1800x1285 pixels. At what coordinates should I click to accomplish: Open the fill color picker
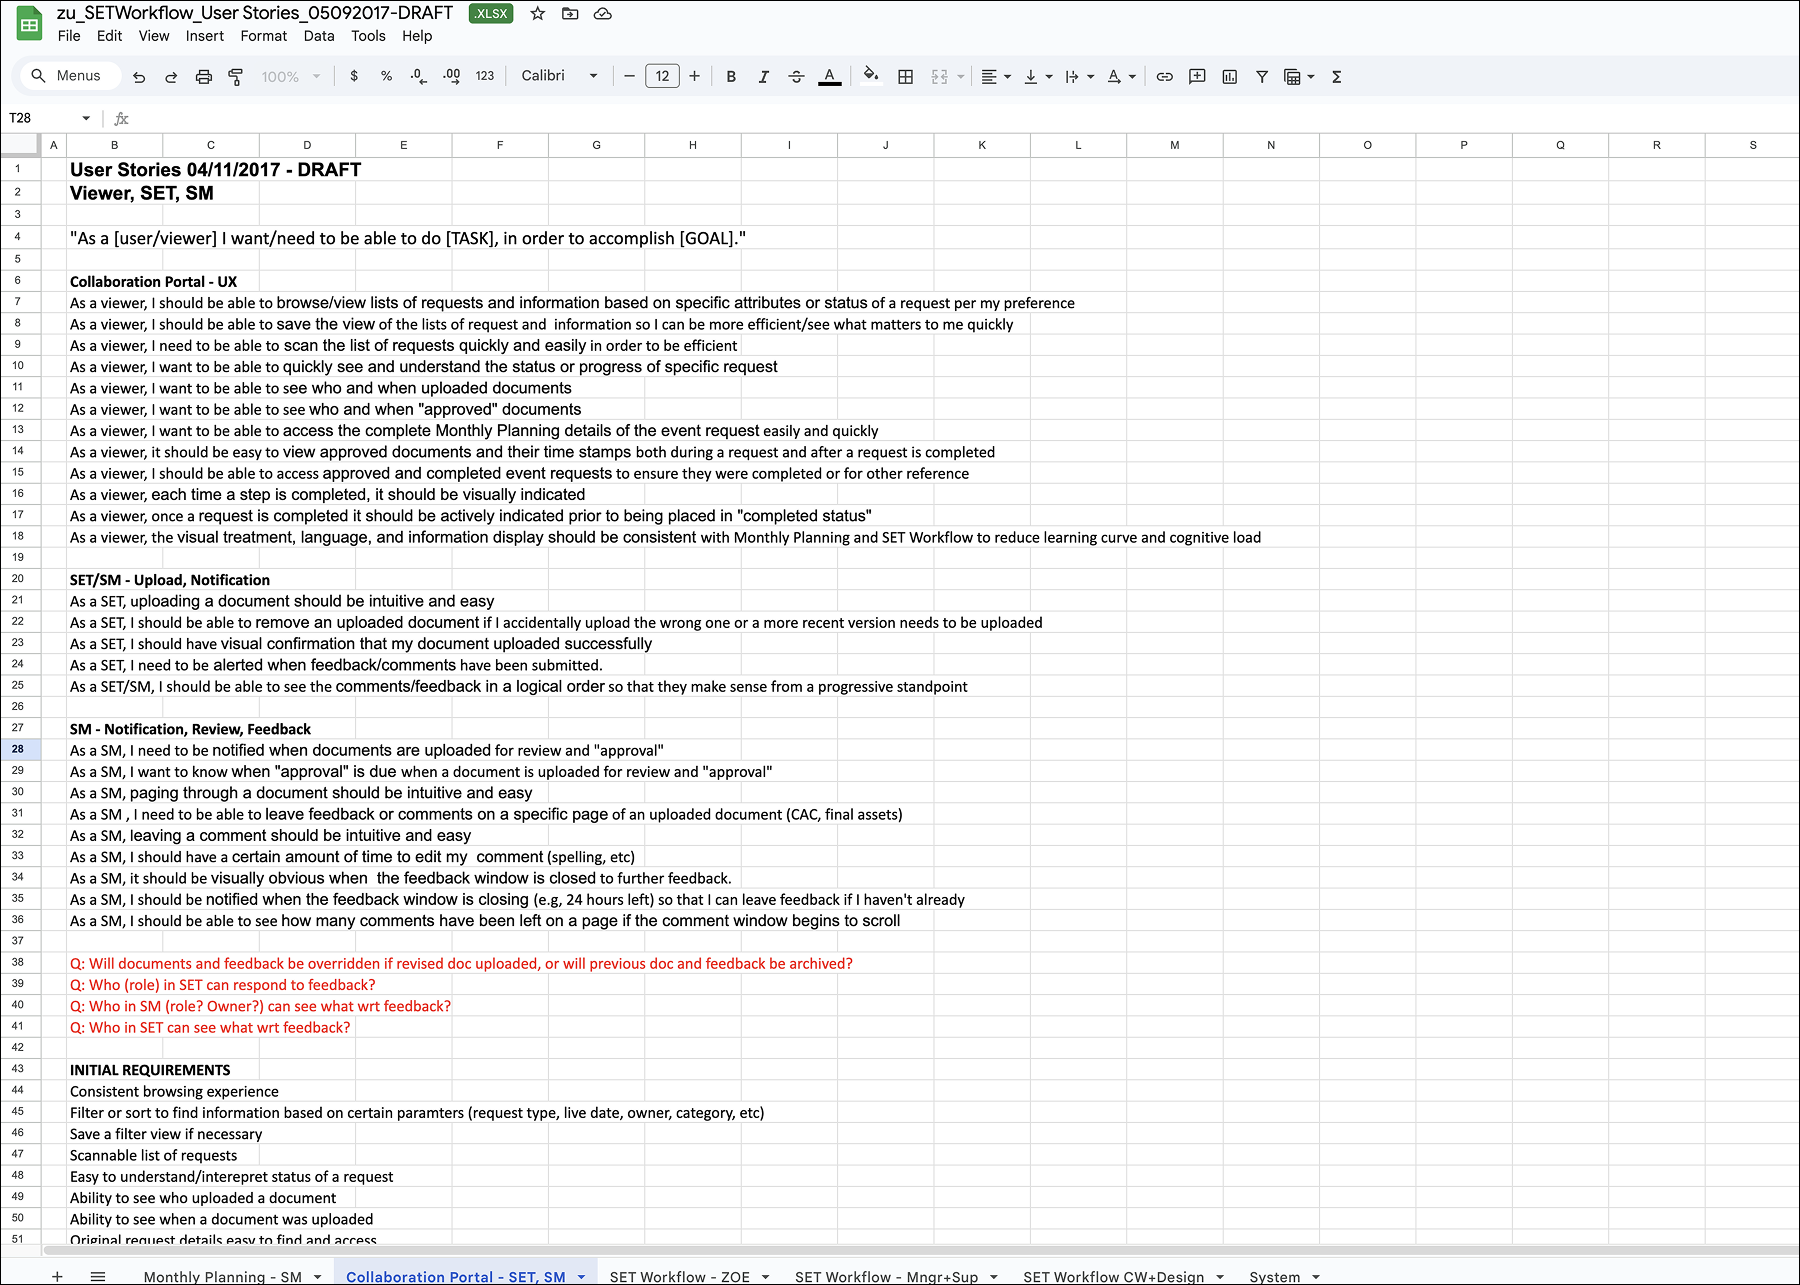(x=871, y=76)
